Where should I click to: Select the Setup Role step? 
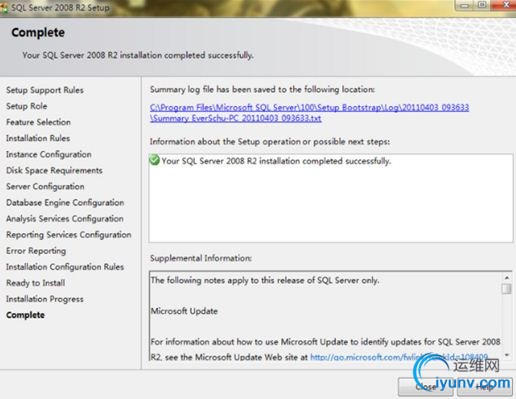click(27, 106)
